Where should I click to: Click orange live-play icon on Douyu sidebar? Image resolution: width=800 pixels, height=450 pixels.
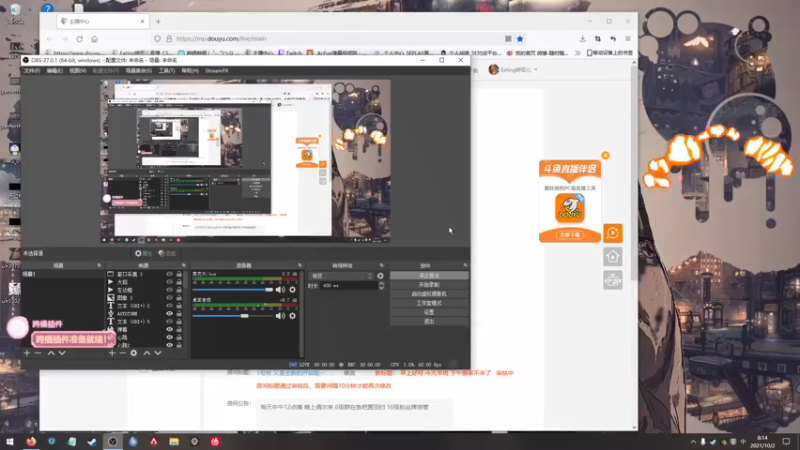(x=613, y=233)
